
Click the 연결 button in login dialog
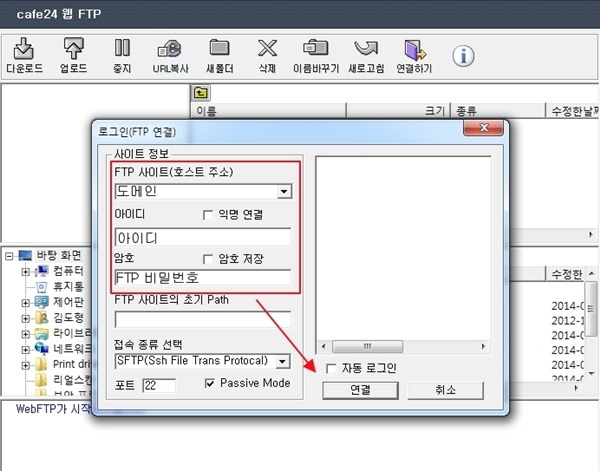point(361,391)
